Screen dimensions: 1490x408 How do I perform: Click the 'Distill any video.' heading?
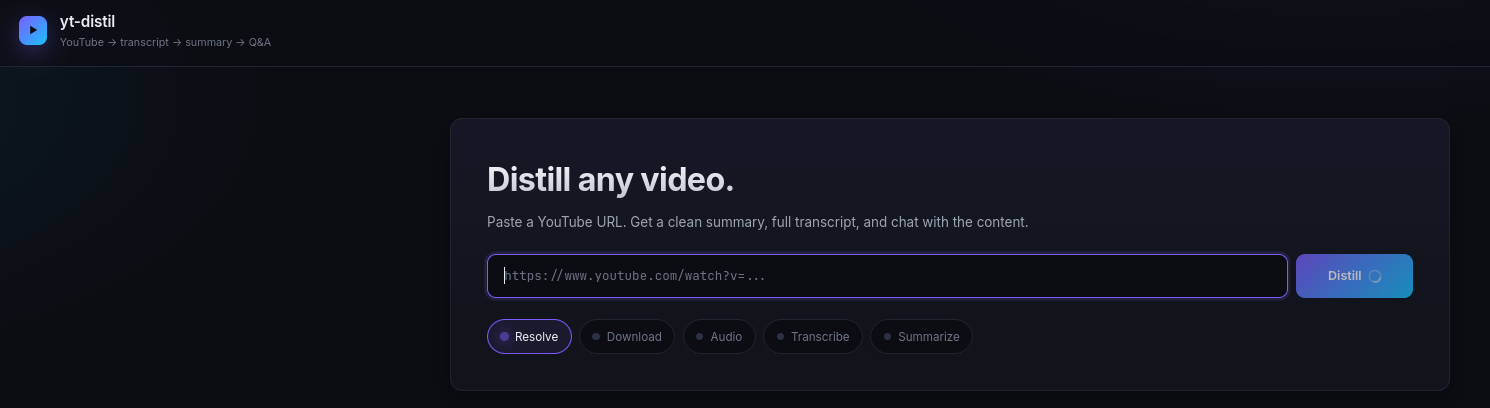click(x=610, y=180)
